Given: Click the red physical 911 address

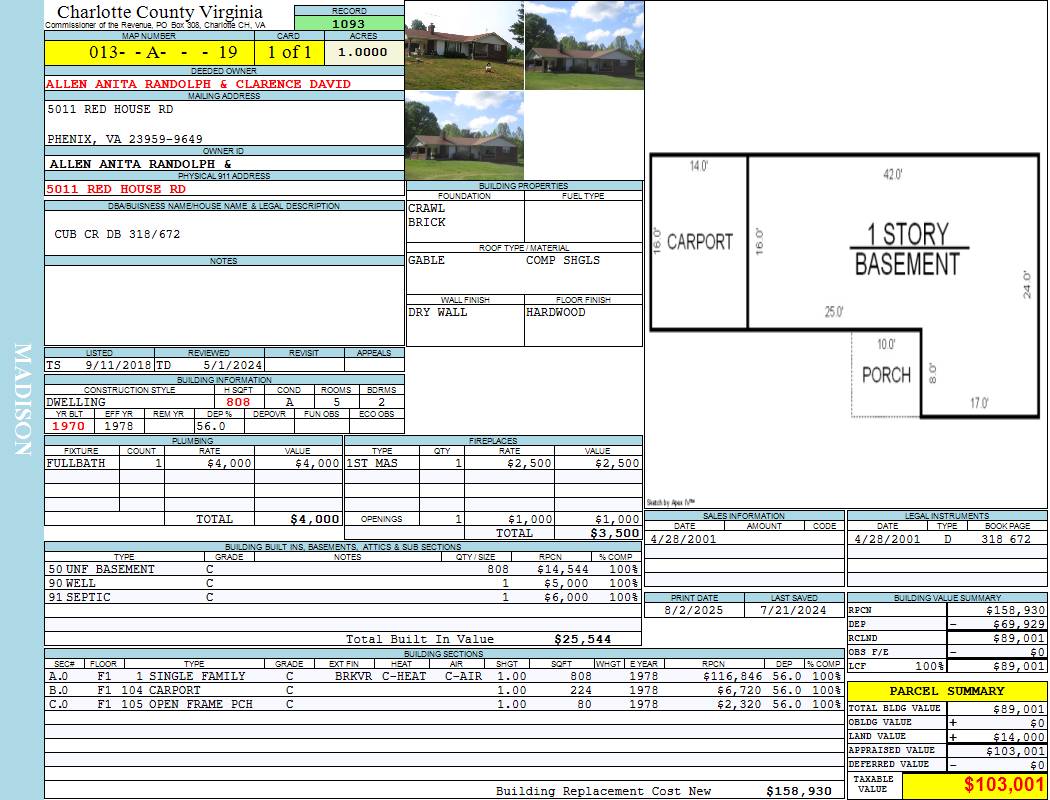Looking at the screenshot, I should pyautogui.click(x=116, y=189).
